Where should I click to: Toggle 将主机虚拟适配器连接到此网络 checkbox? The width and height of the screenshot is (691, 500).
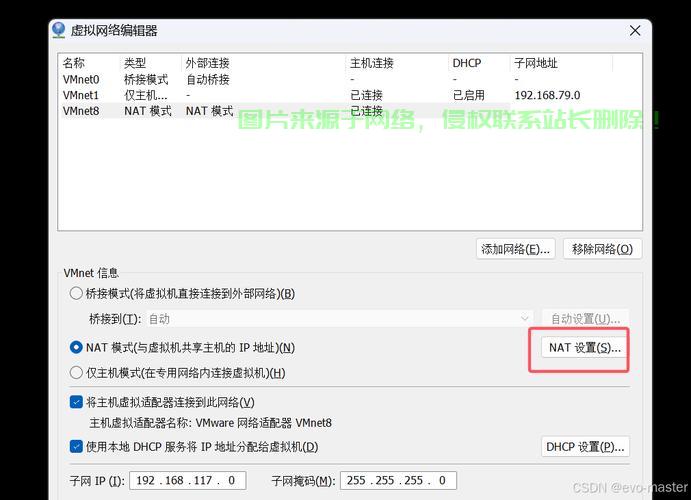pyautogui.click(x=76, y=402)
